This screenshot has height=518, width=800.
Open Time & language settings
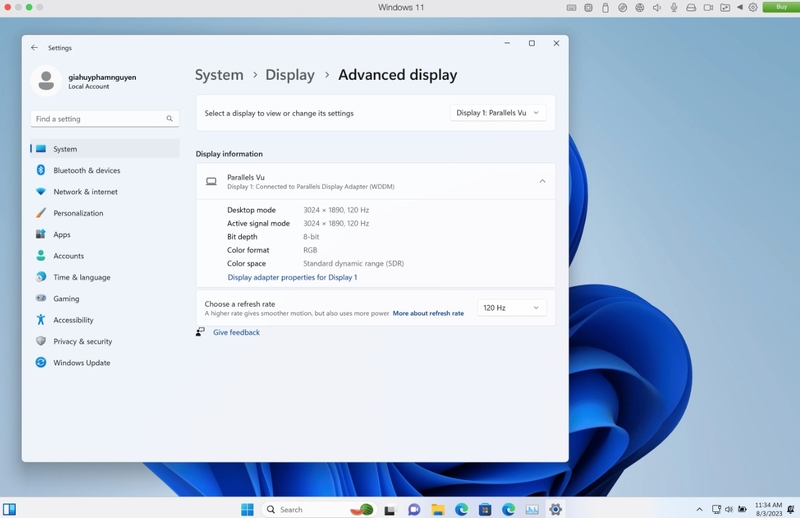coord(105,277)
